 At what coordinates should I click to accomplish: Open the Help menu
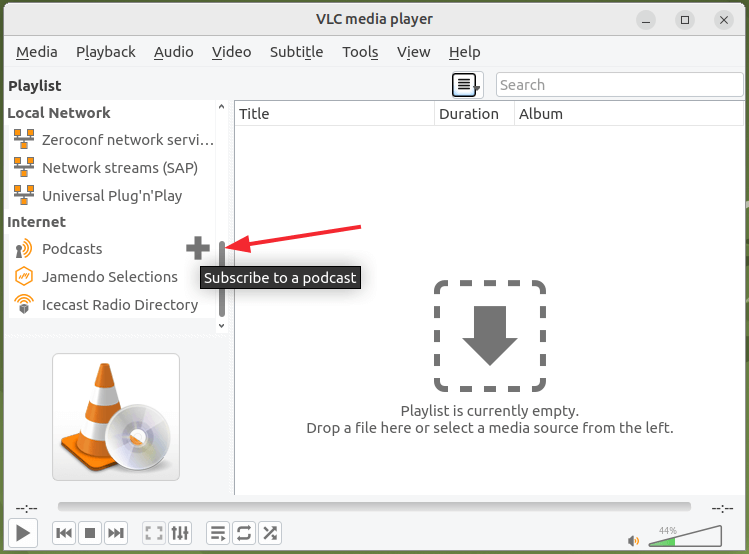point(464,52)
